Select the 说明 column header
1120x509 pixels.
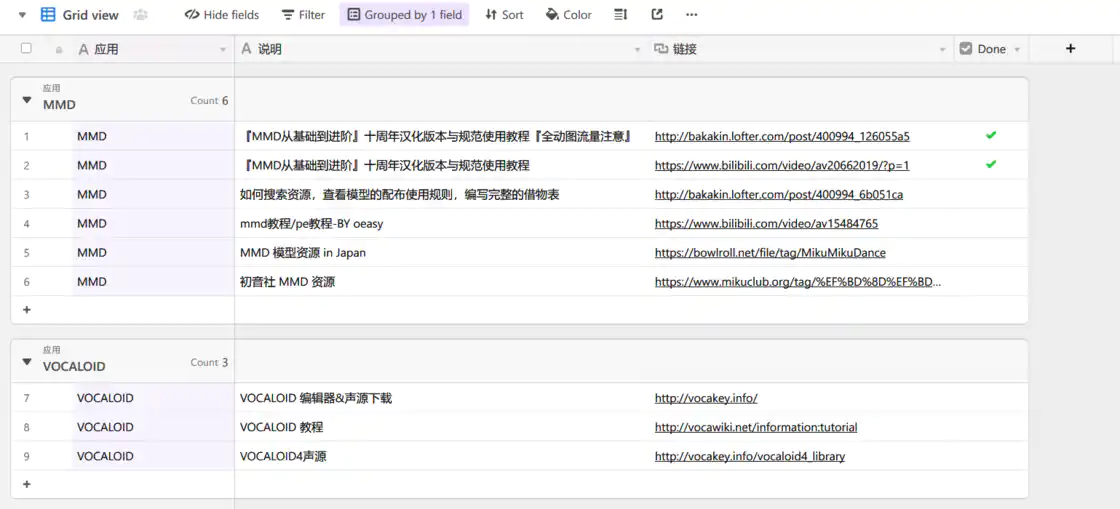click(x=441, y=49)
